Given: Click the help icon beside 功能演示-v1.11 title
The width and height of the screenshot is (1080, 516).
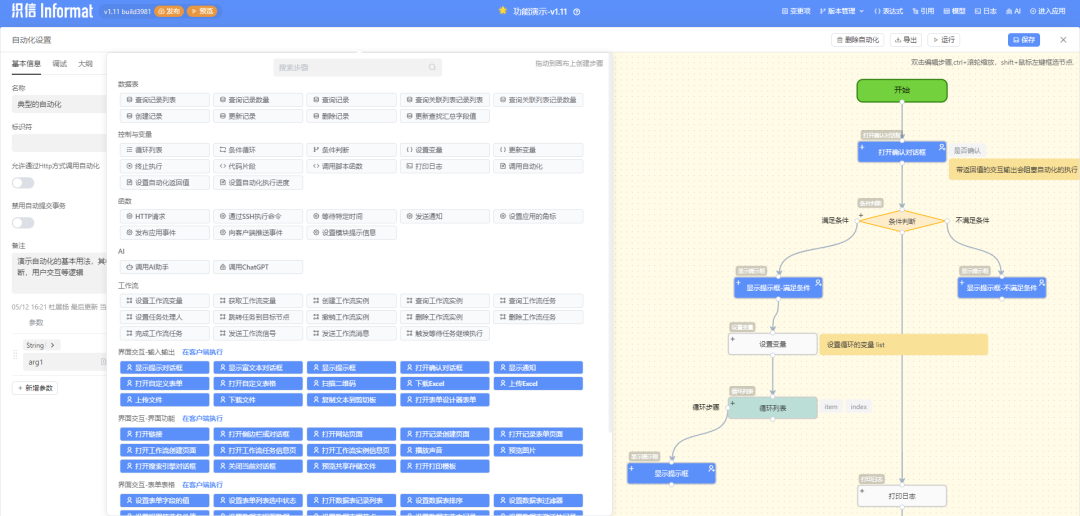Looking at the screenshot, I should [576, 11].
